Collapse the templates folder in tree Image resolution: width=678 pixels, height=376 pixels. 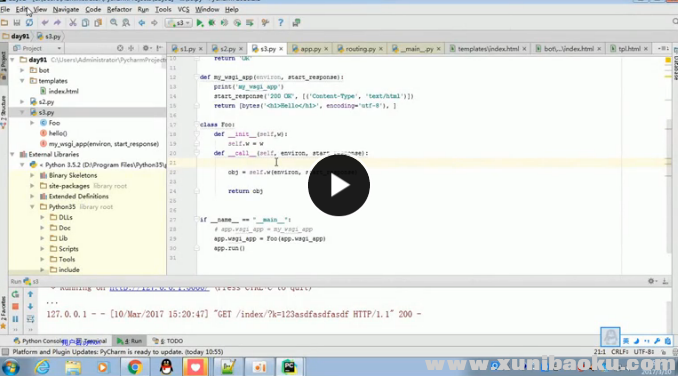pos(22,81)
